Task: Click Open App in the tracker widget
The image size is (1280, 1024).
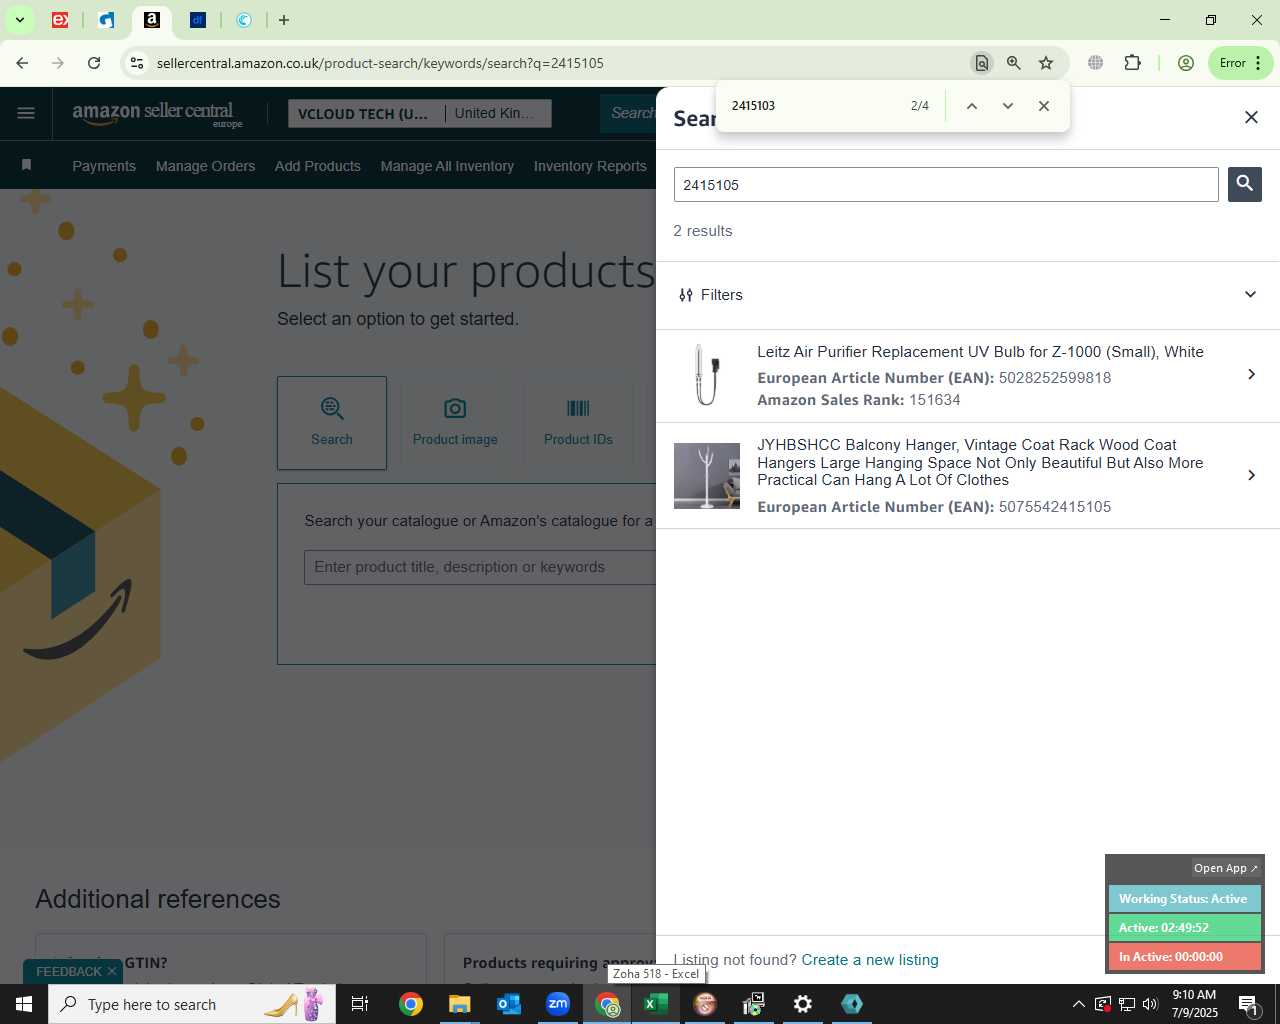Action: (x=1225, y=868)
